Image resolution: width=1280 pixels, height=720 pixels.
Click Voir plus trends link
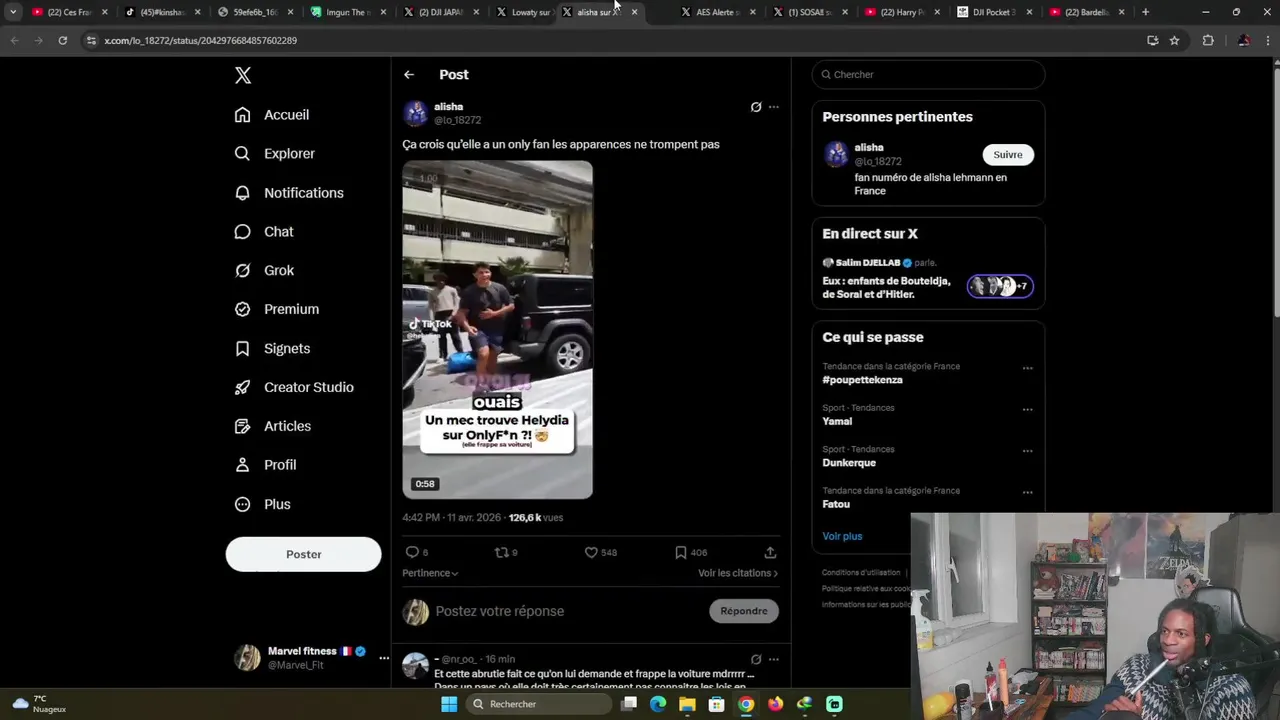[x=842, y=537]
